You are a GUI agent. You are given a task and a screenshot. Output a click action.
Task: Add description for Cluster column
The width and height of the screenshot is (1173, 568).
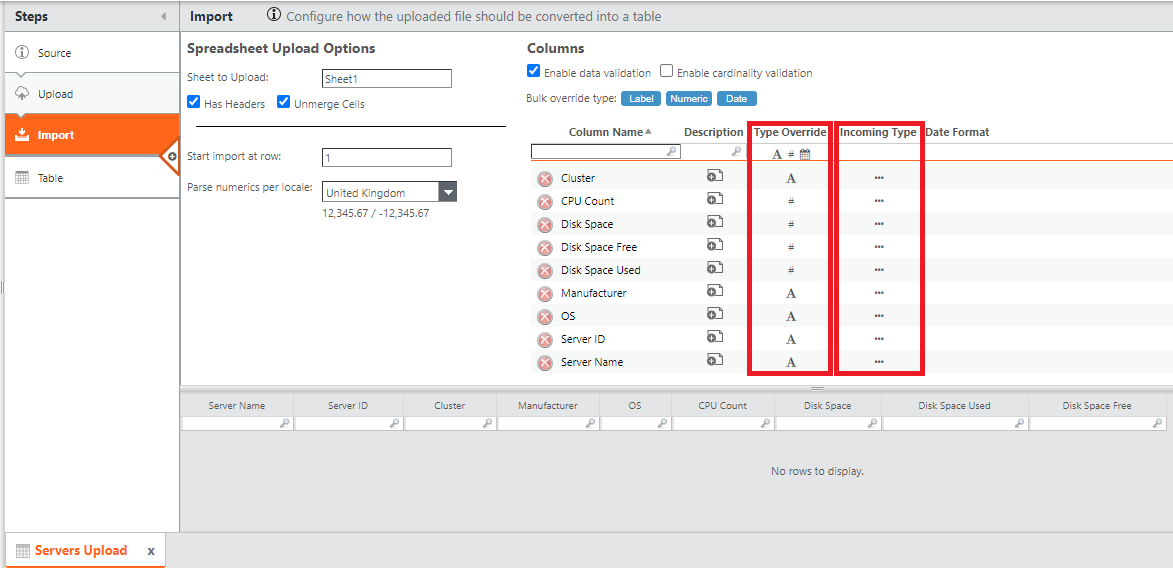coord(714,176)
